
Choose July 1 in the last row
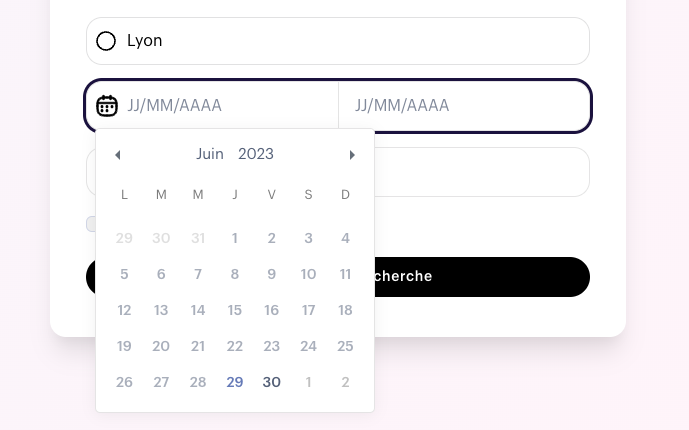click(308, 382)
